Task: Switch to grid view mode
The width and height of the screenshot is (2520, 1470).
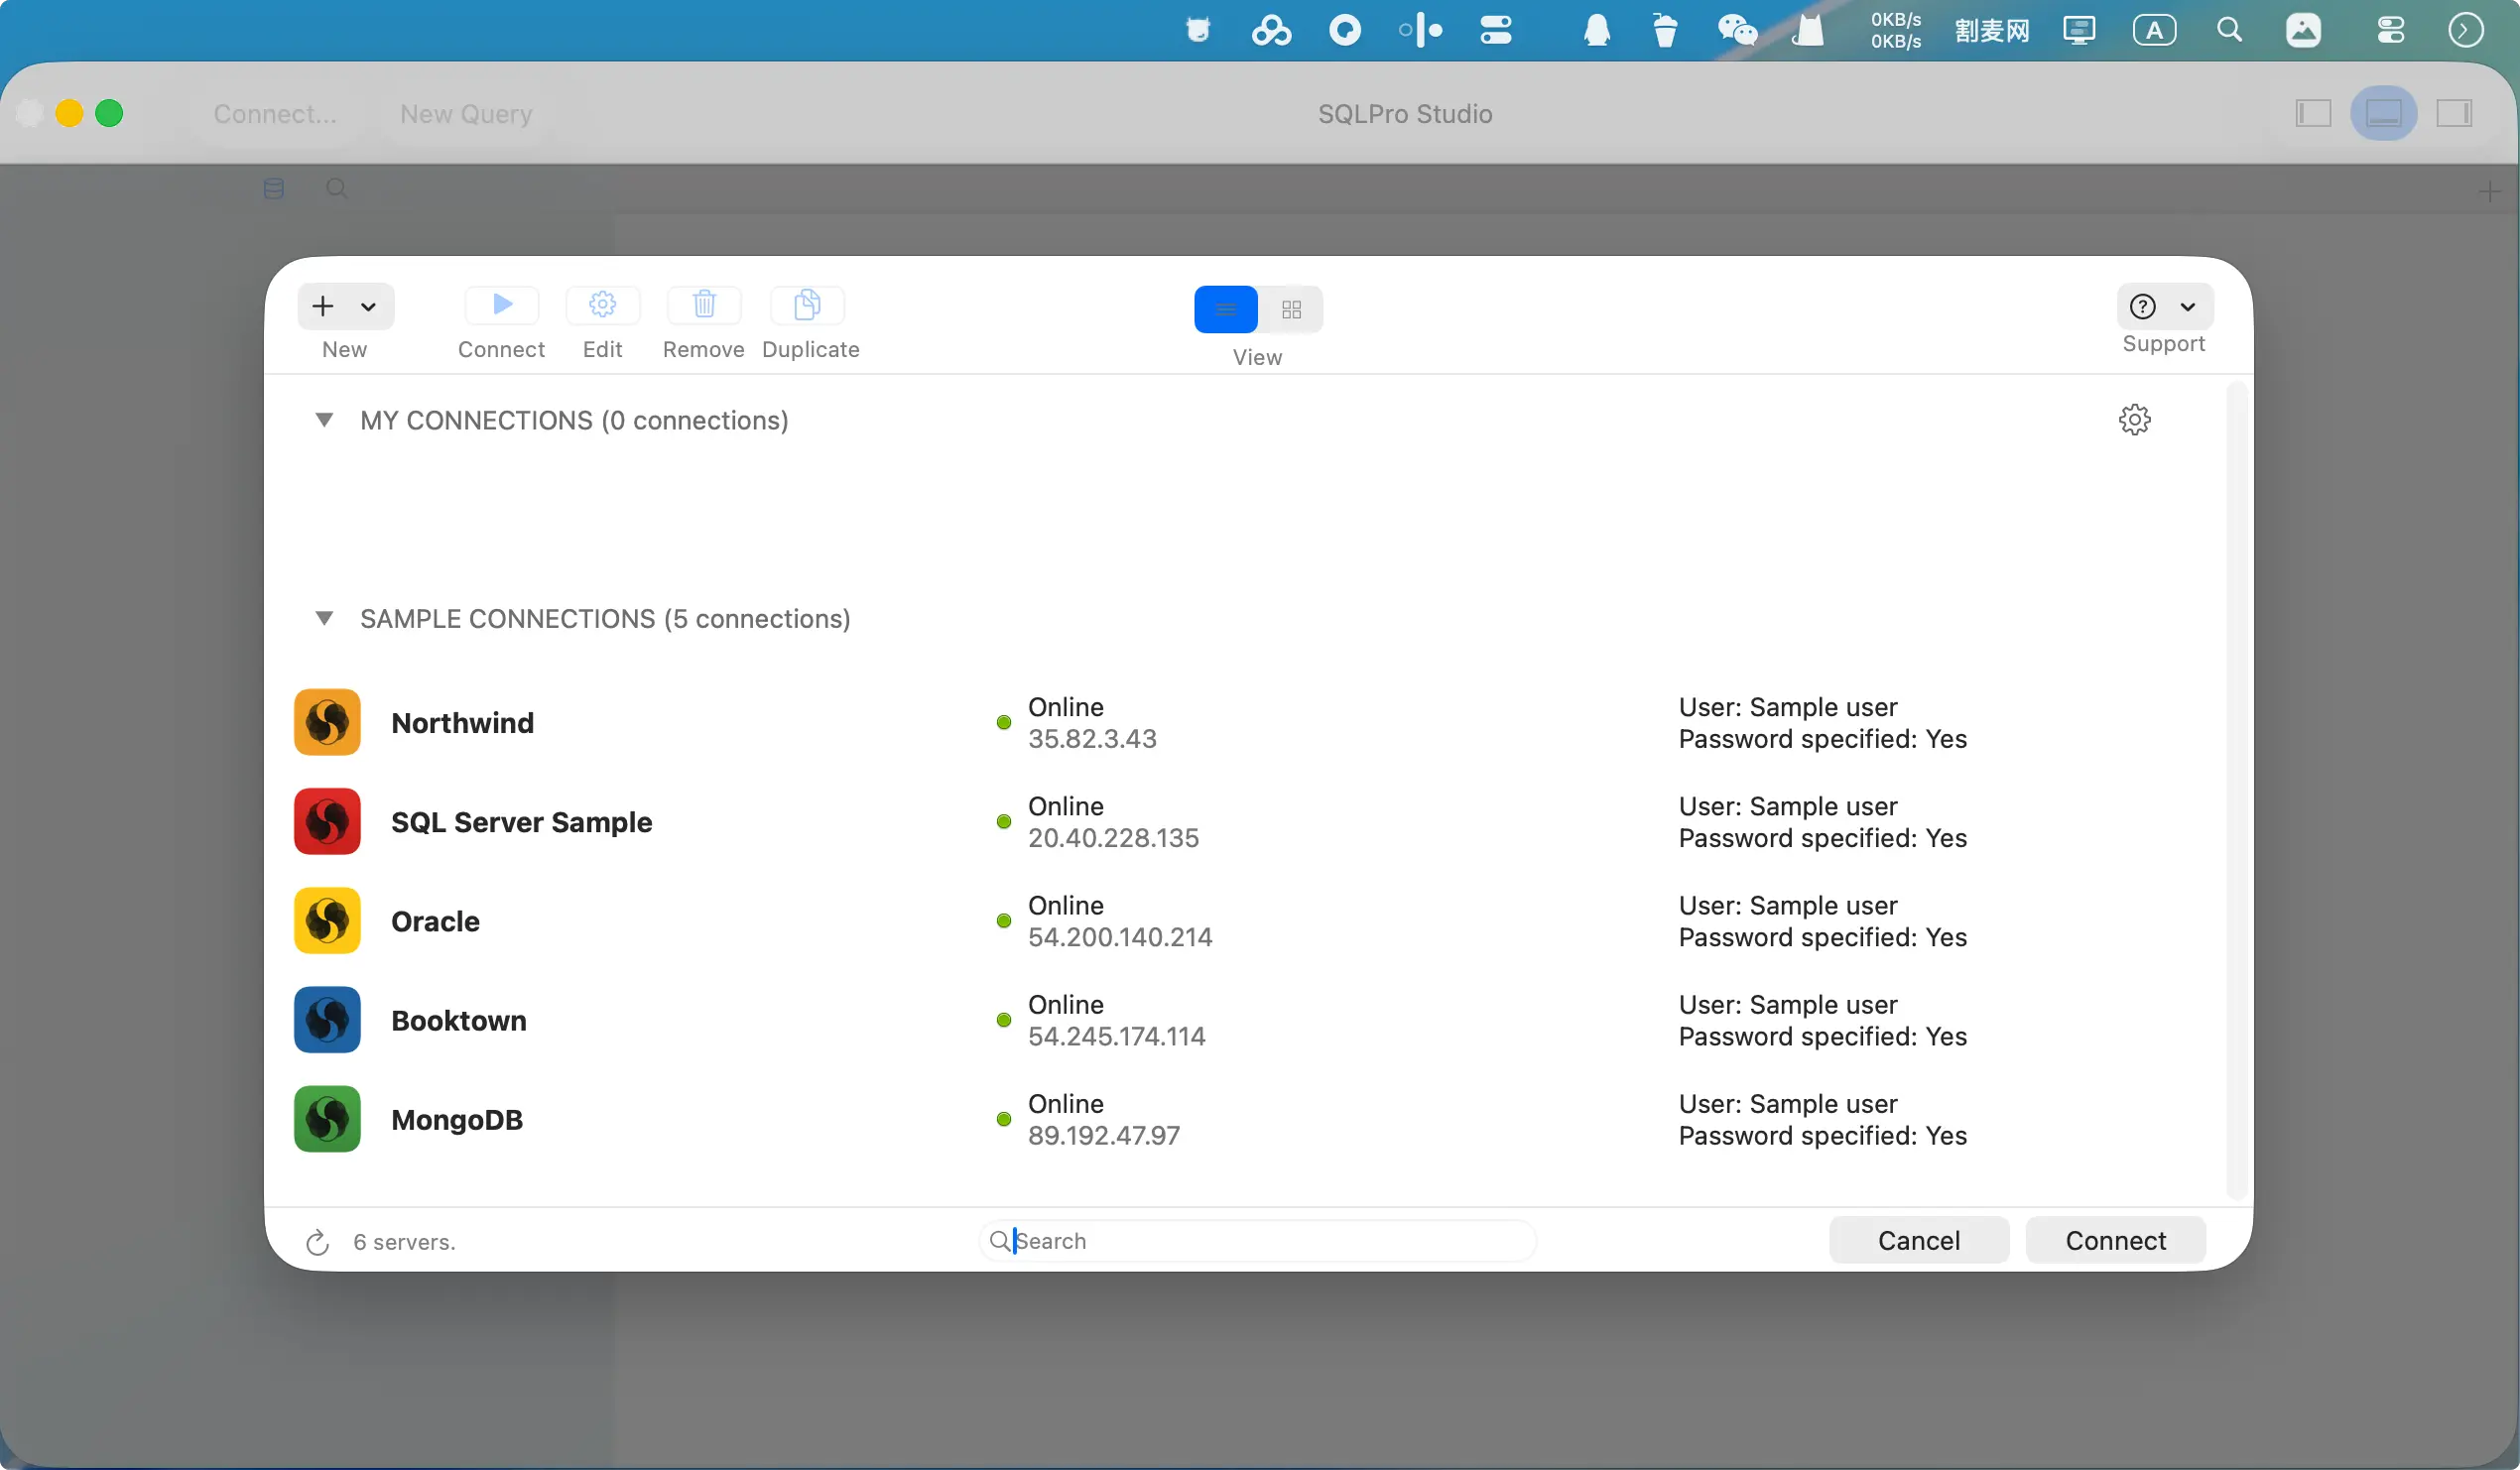Action: 1291,310
